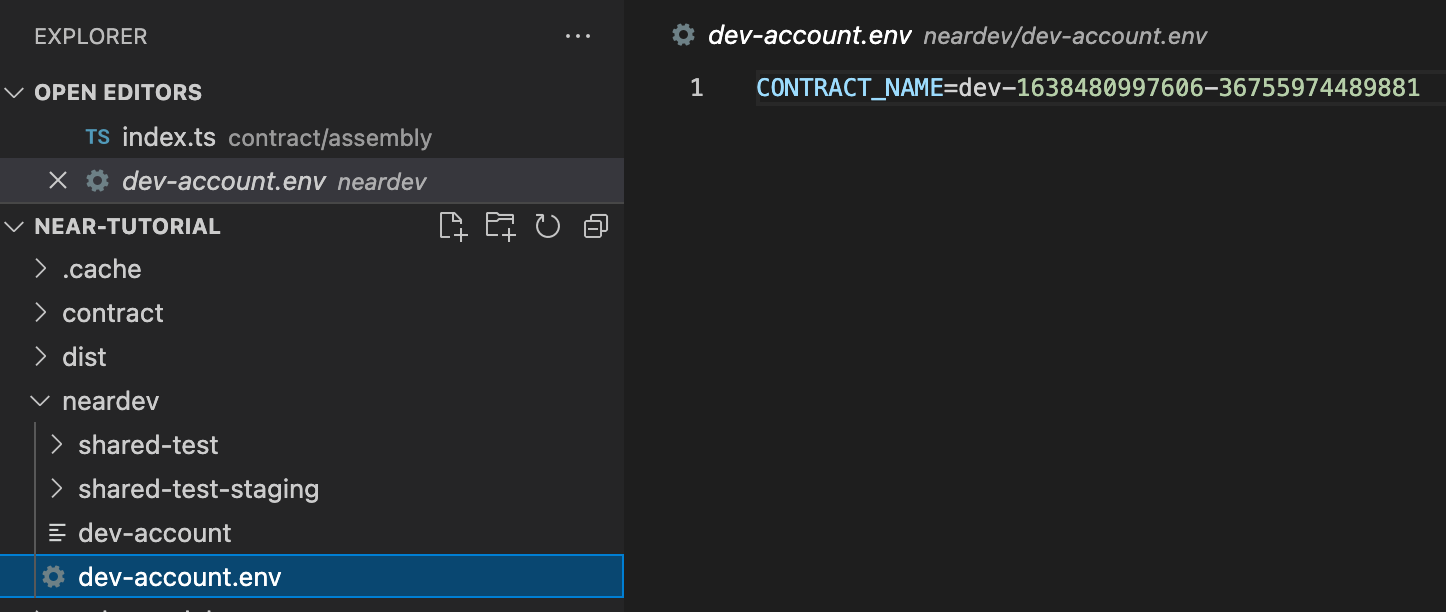This screenshot has height=612, width=1446.
Task: Refresh the NEAR-TUTORIAL explorer tree
Action: point(547,226)
